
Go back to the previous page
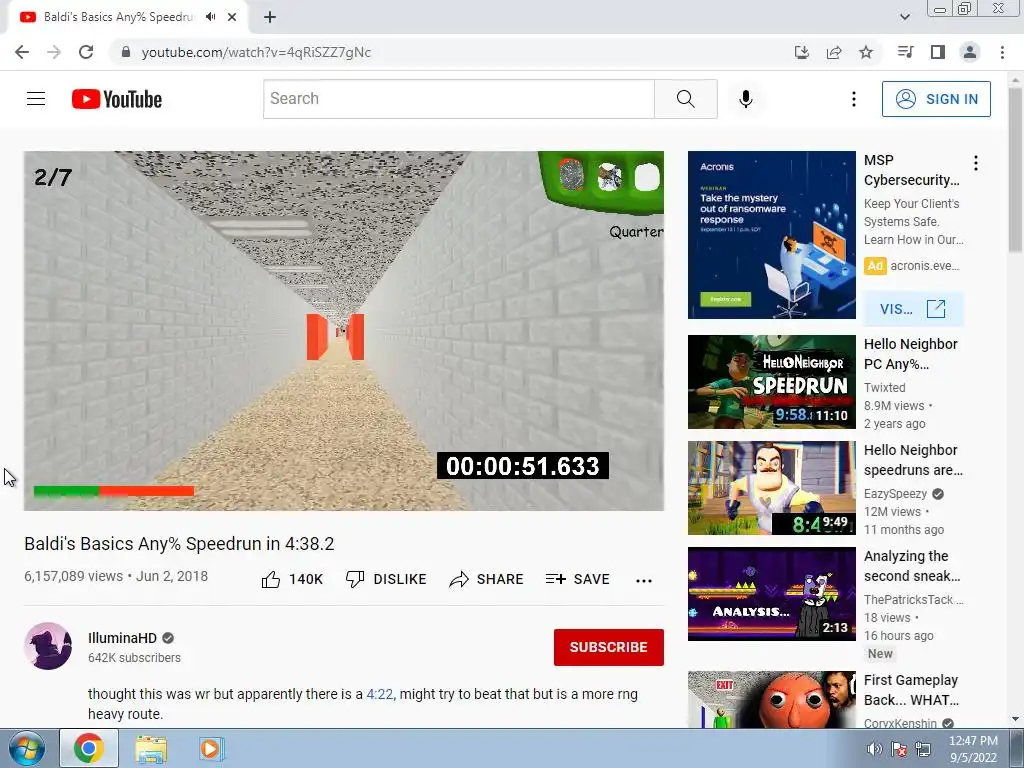tap(22, 52)
